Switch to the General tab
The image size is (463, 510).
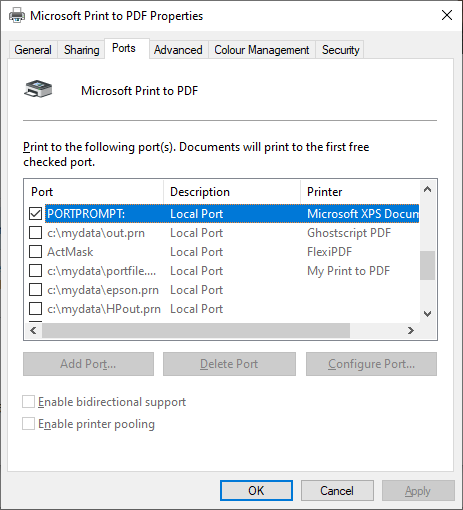[33, 50]
